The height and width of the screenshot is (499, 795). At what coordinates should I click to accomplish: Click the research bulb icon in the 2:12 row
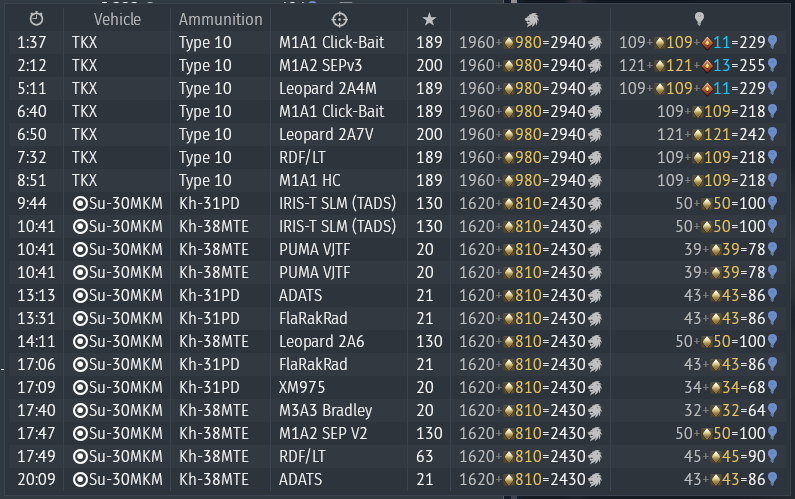coord(772,65)
